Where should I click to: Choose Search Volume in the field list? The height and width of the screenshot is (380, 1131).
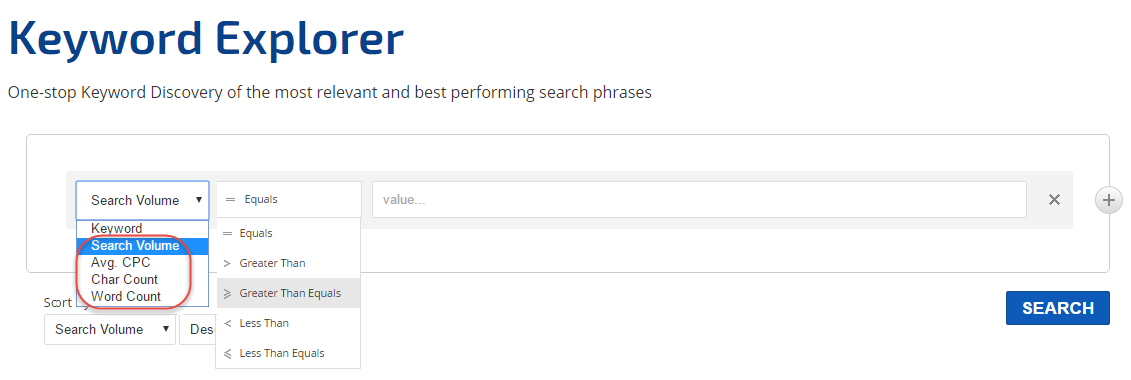click(142, 246)
